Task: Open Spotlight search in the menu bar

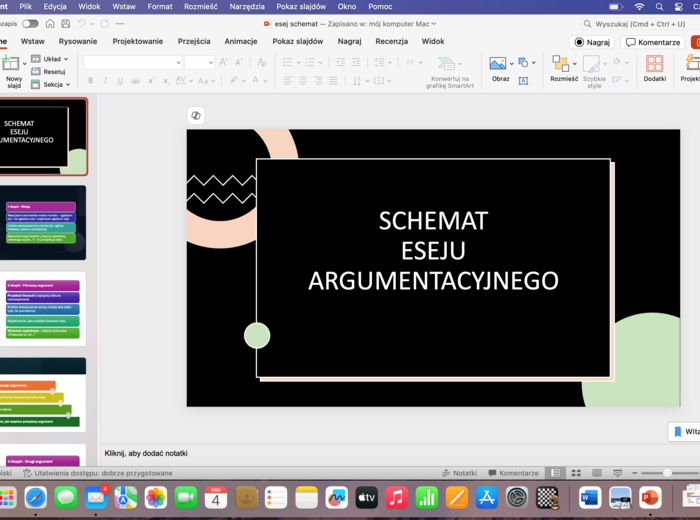Action: (x=659, y=7)
